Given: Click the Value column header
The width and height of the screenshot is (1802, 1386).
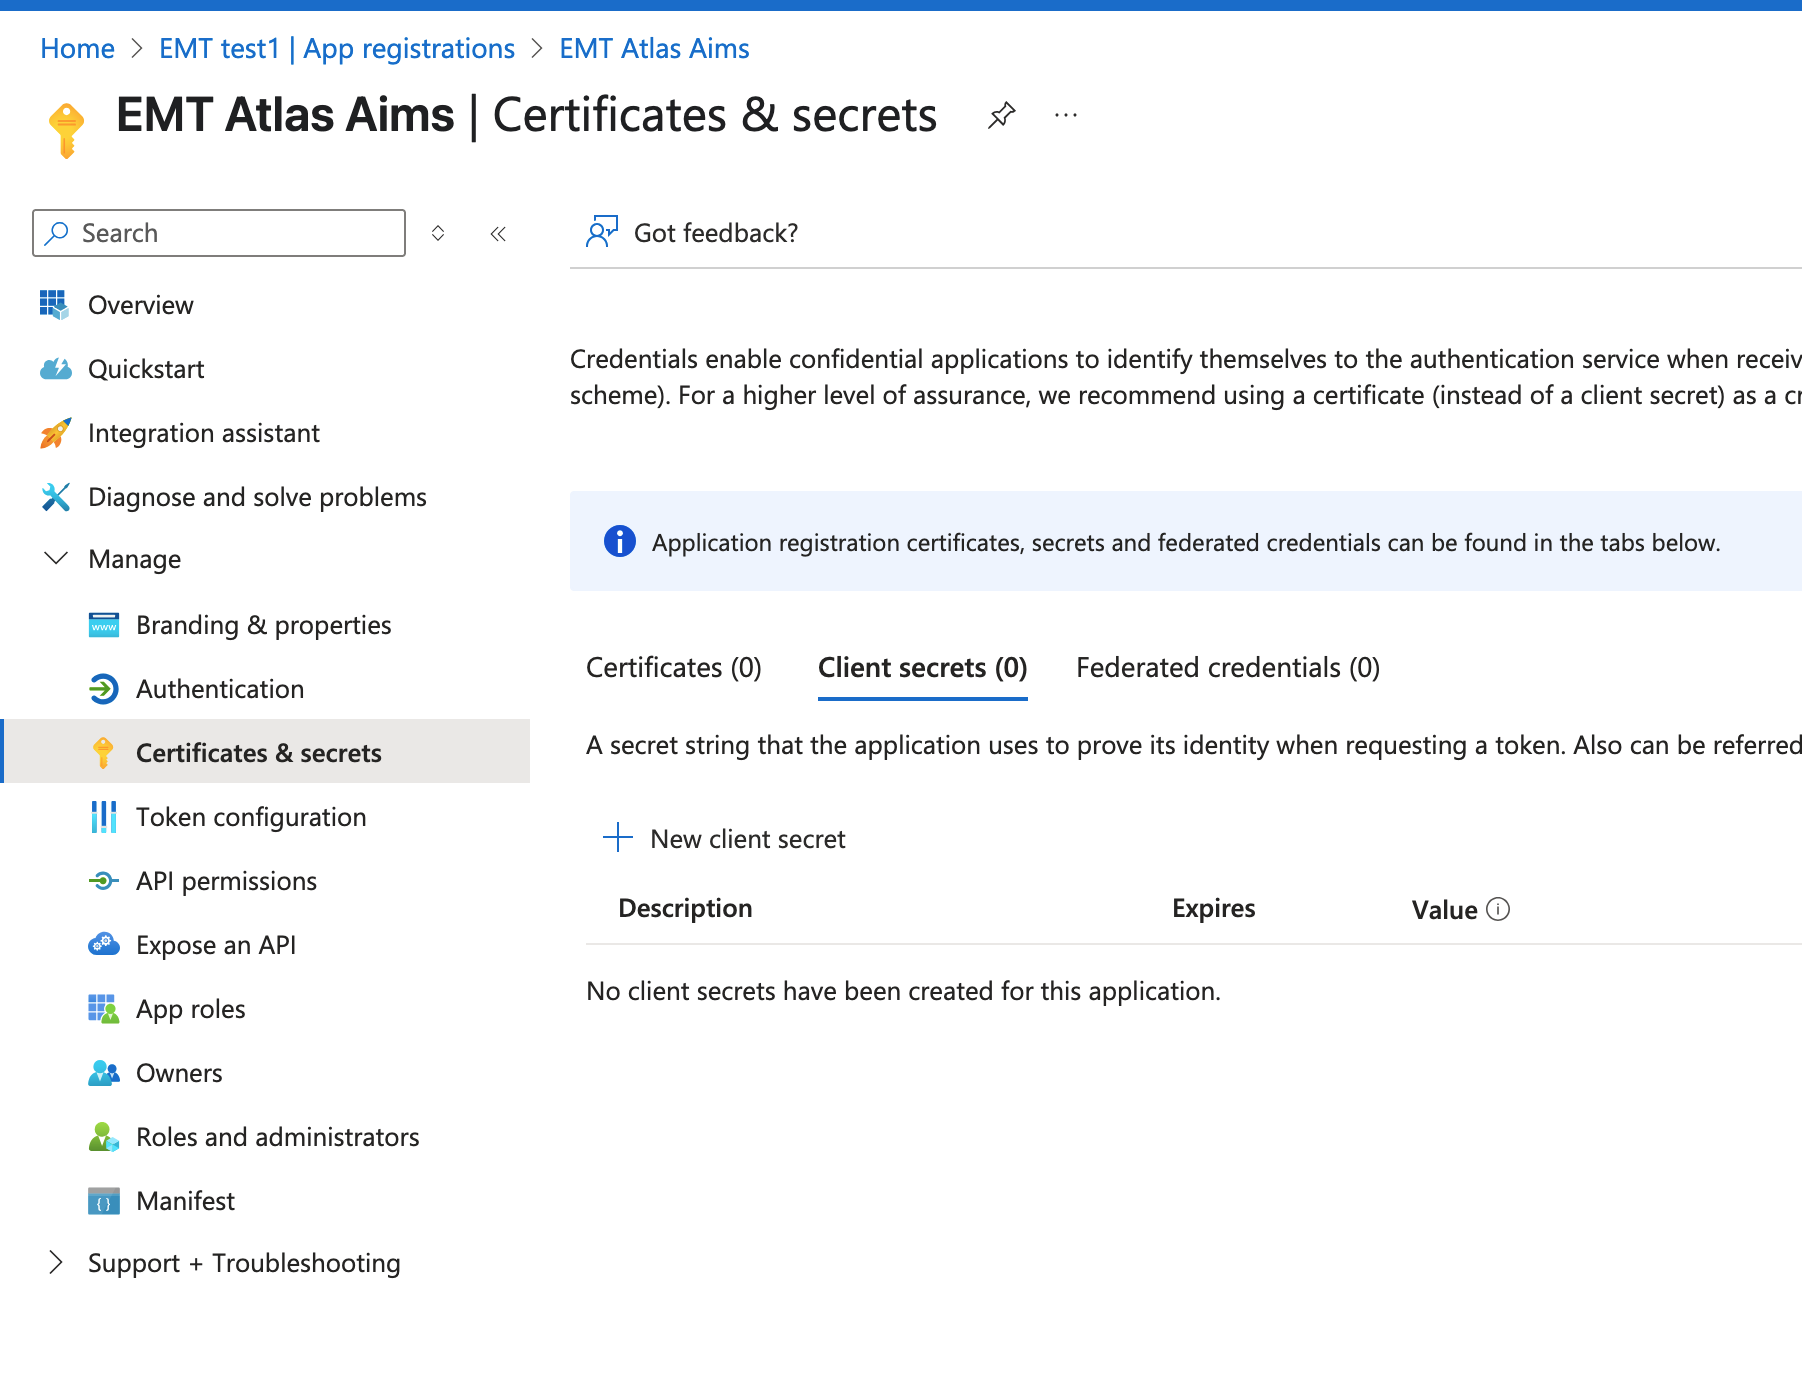Looking at the screenshot, I should pos(1444,909).
